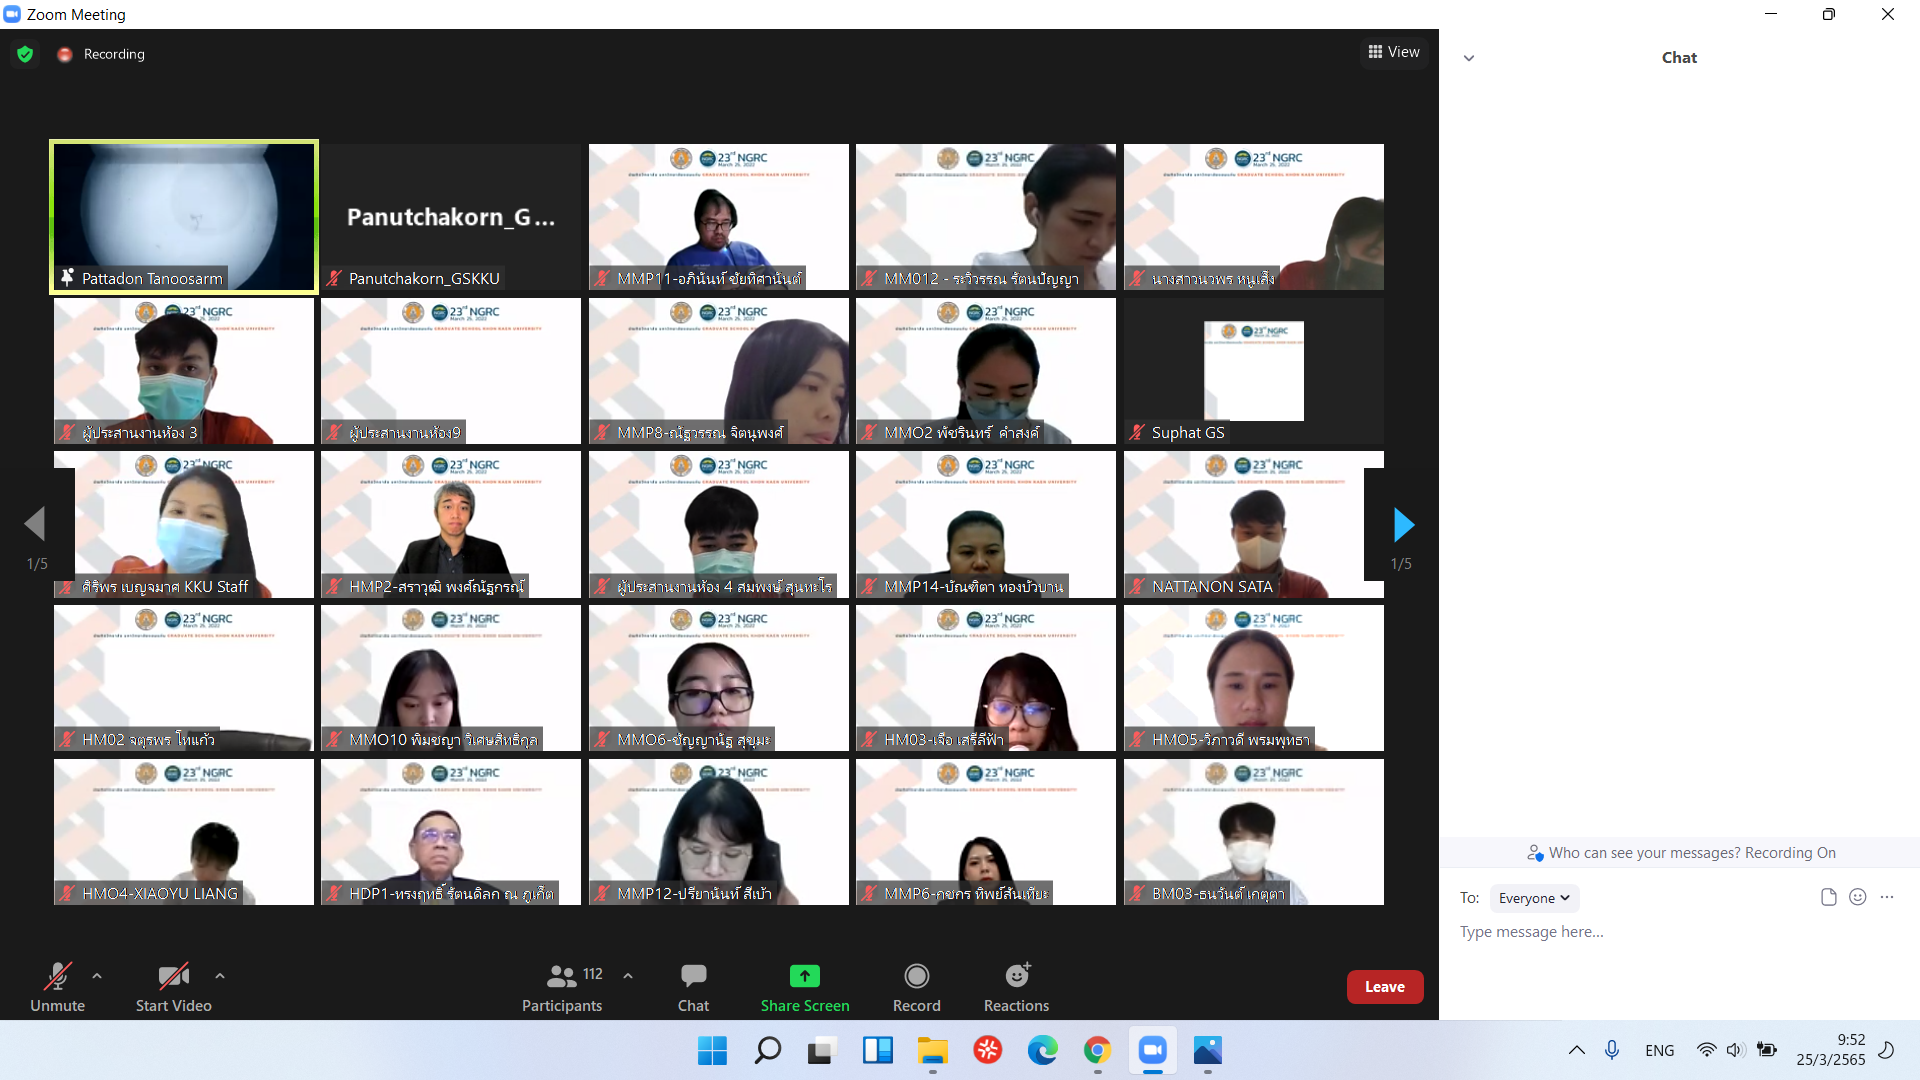1920x1080 pixels.
Task: Open Zoom from the Windows taskbar
Action: [1152, 1051]
